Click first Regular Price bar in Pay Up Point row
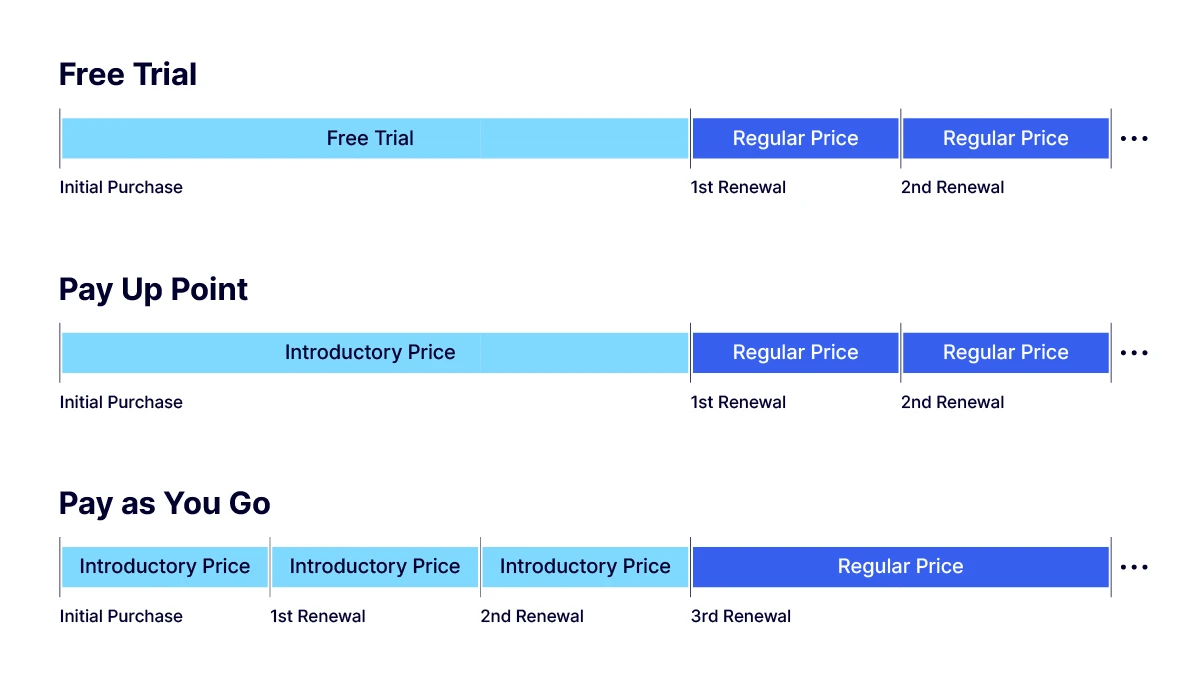This screenshot has height=697, width=1200. click(x=795, y=353)
